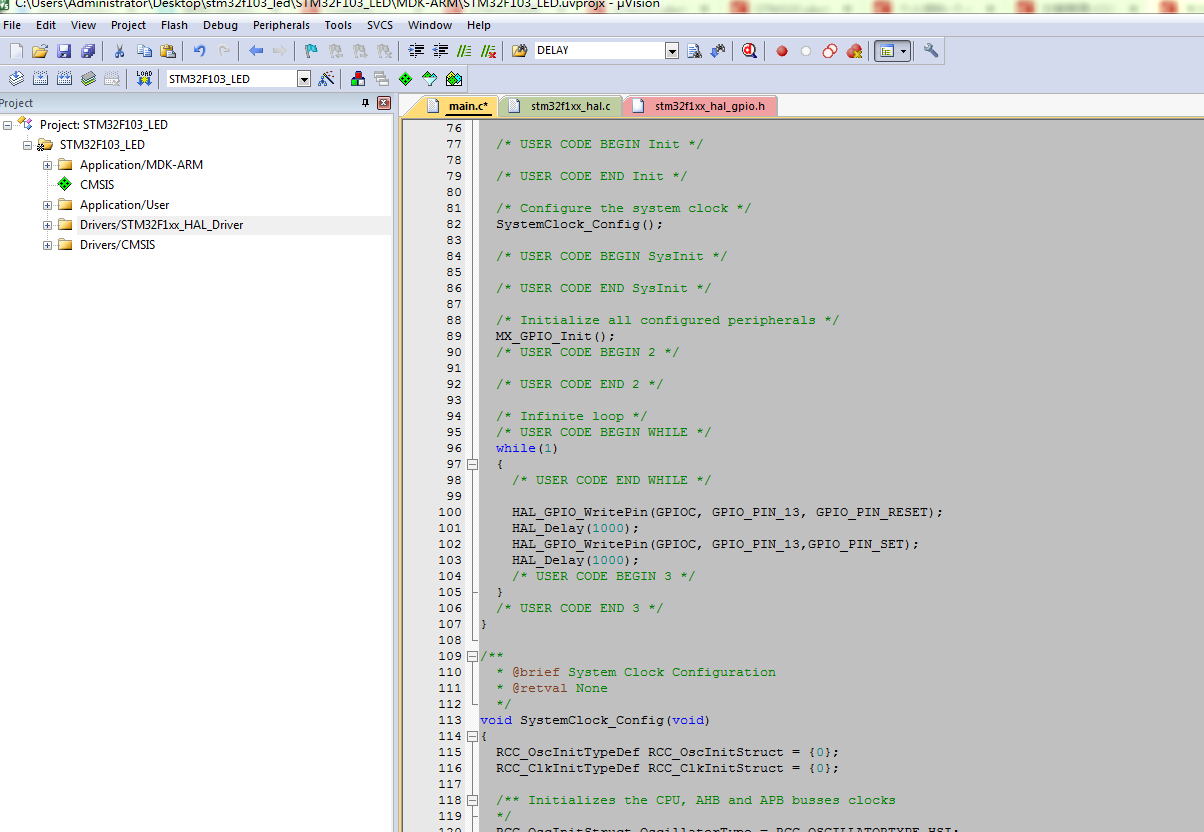Open the STM32F103_LED target dropdown
This screenshot has width=1204, height=832.
pos(304,79)
